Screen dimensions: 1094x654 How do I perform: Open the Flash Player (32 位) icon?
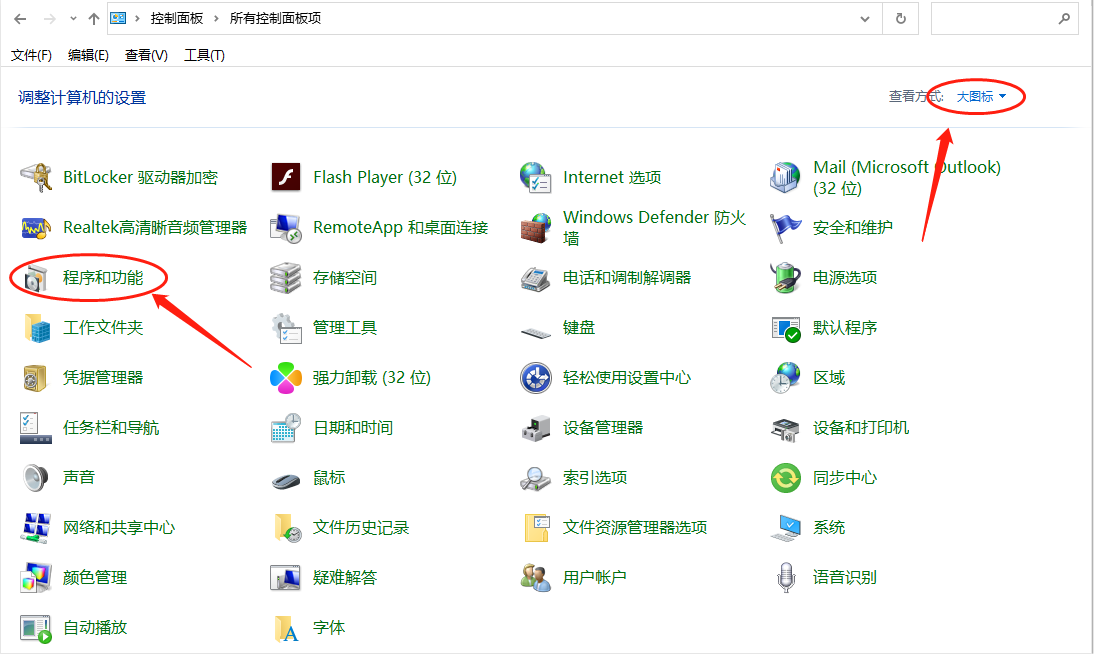point(285,177)
